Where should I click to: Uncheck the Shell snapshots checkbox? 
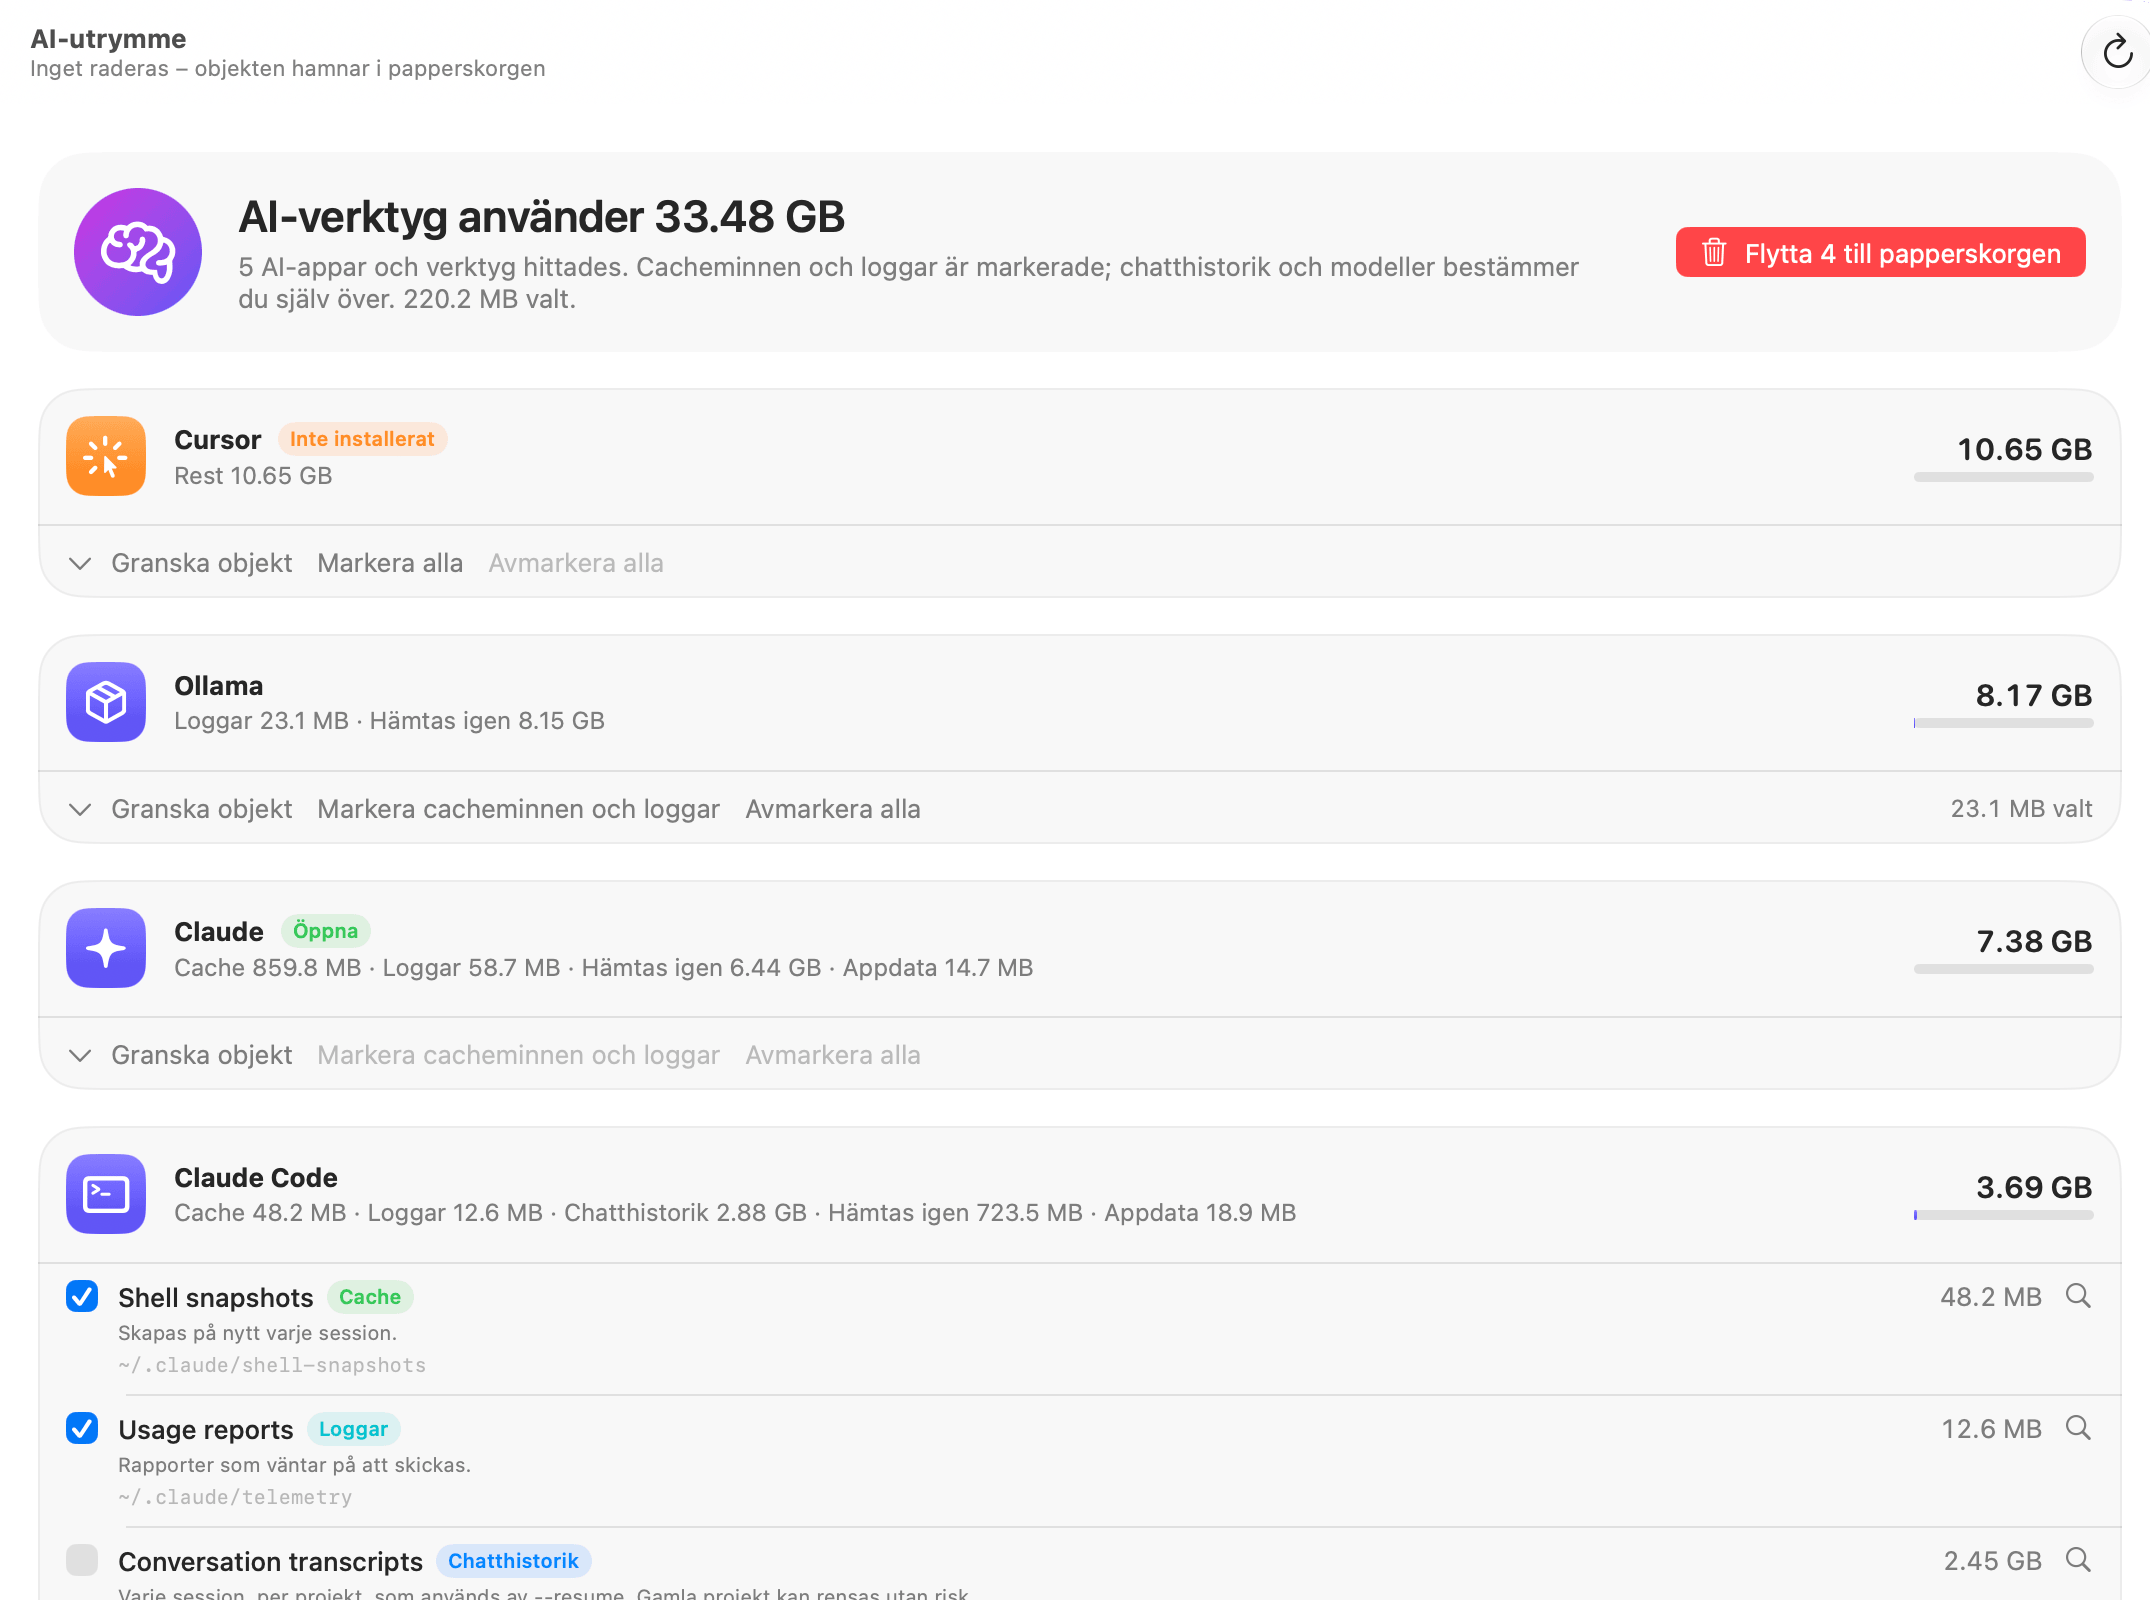(82, 1296)
